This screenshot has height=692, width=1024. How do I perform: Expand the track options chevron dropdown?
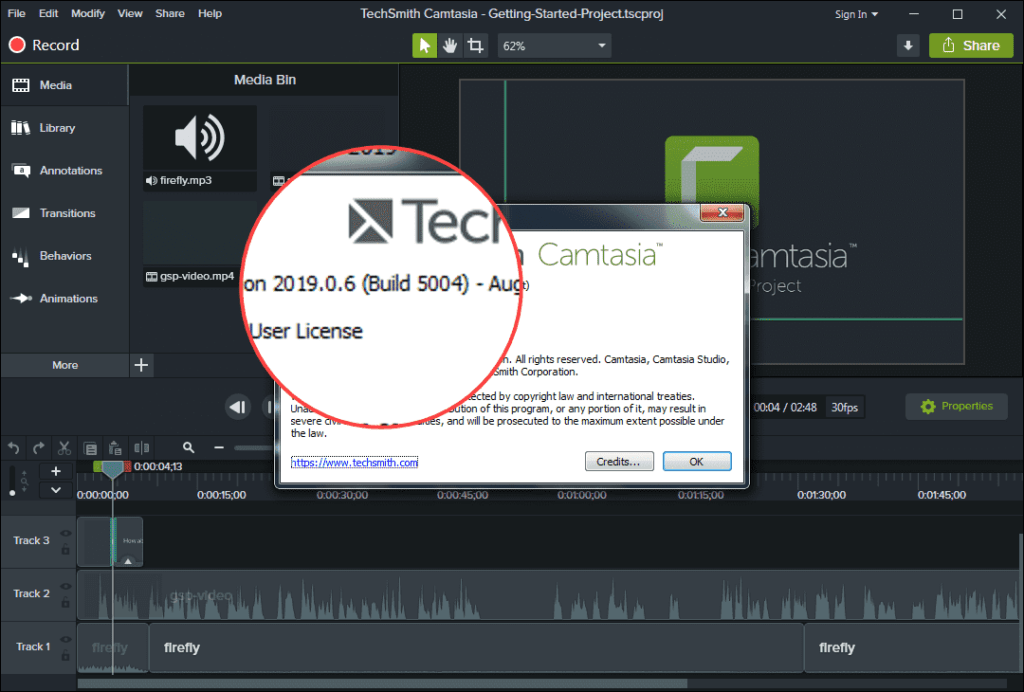pos(56,490)
